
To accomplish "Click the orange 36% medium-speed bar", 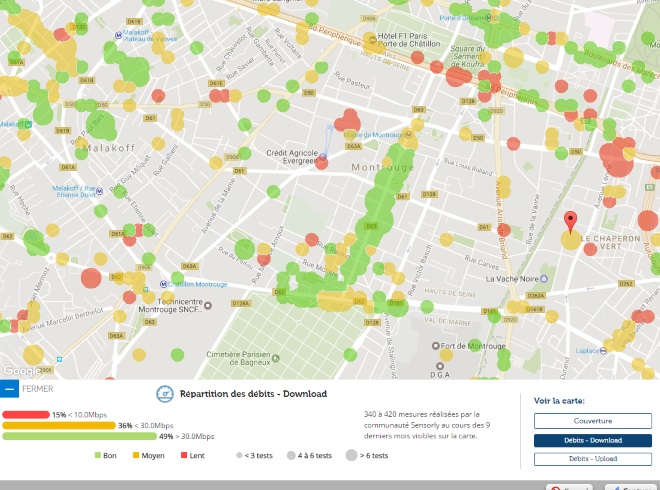I will pos(59,426).
